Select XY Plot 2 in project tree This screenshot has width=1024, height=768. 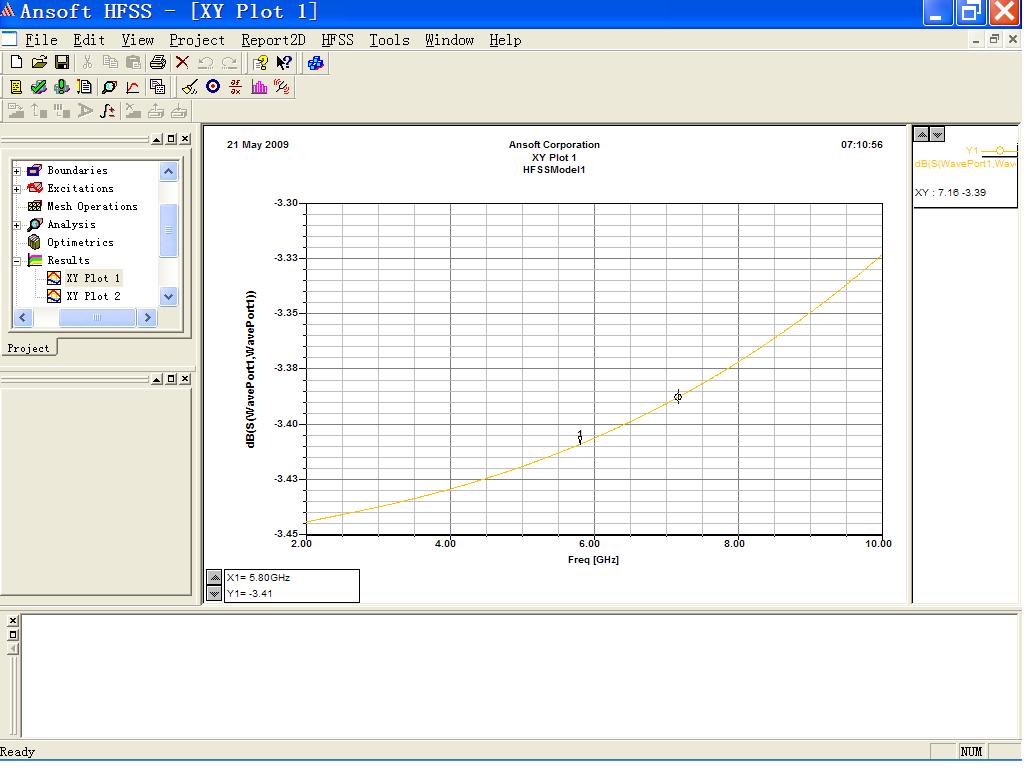pyautogui.click(x=93, y=297)
